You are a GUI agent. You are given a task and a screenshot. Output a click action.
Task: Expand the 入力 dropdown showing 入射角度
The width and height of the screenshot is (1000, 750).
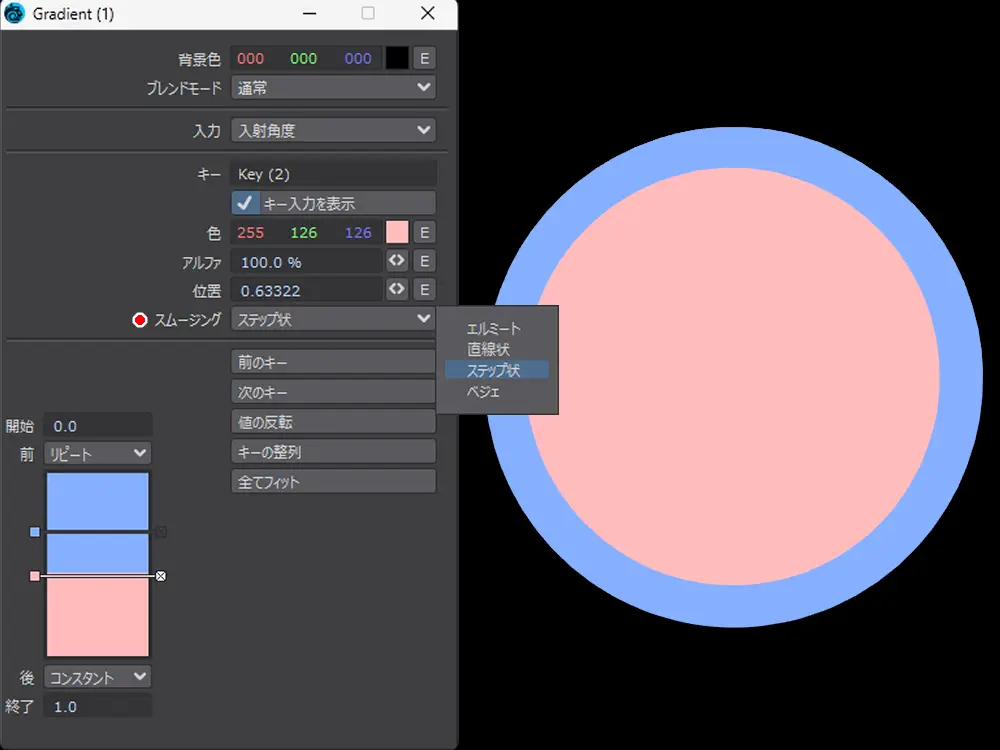(333, 130)
